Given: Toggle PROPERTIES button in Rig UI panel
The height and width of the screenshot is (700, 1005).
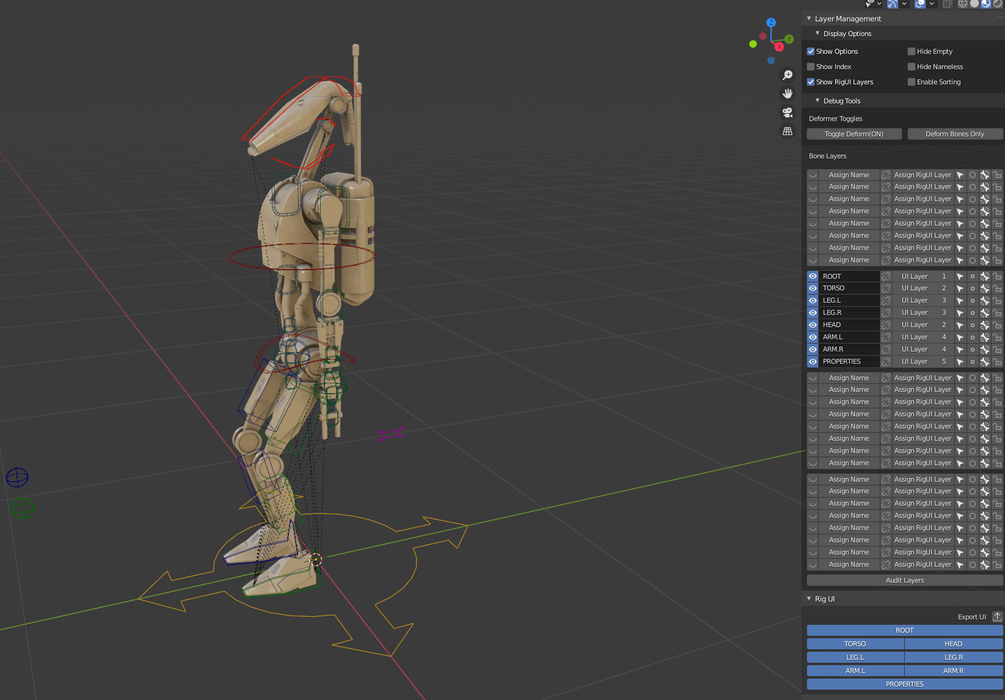Looking at the screenshot, I should tap(904, 684).
